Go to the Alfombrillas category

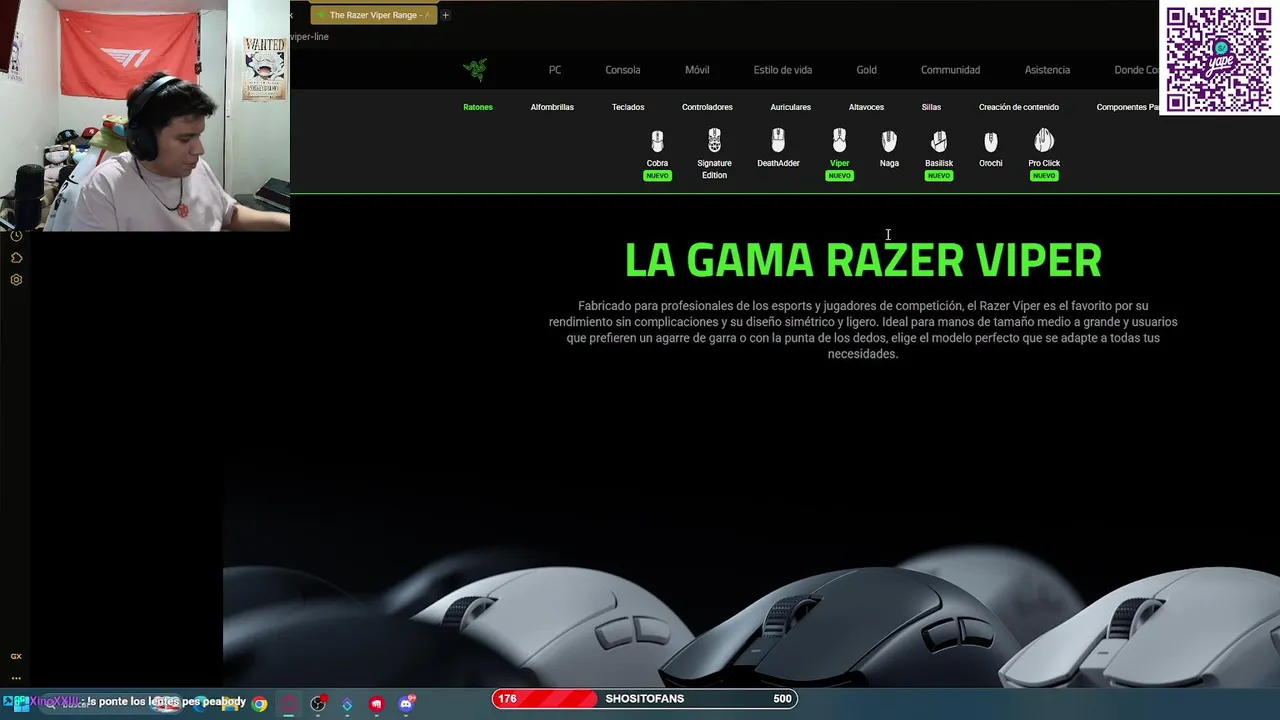[x=552, y=107]
